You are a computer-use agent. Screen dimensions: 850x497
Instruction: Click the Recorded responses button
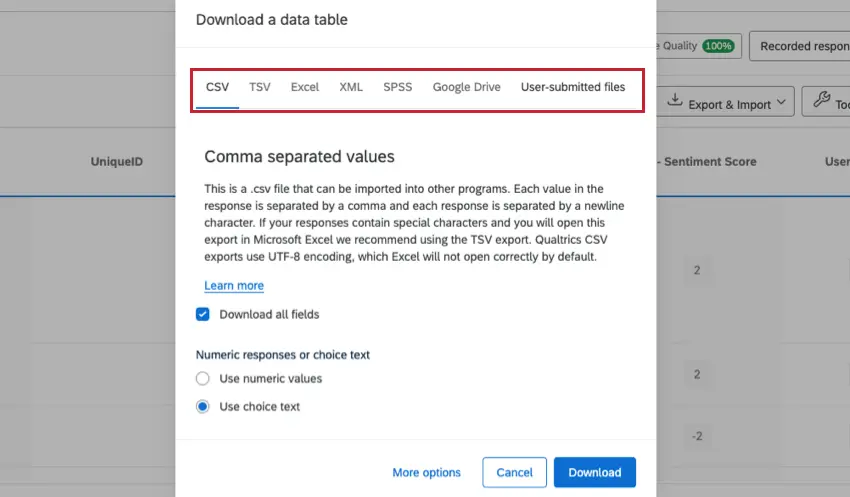(802, 46)
